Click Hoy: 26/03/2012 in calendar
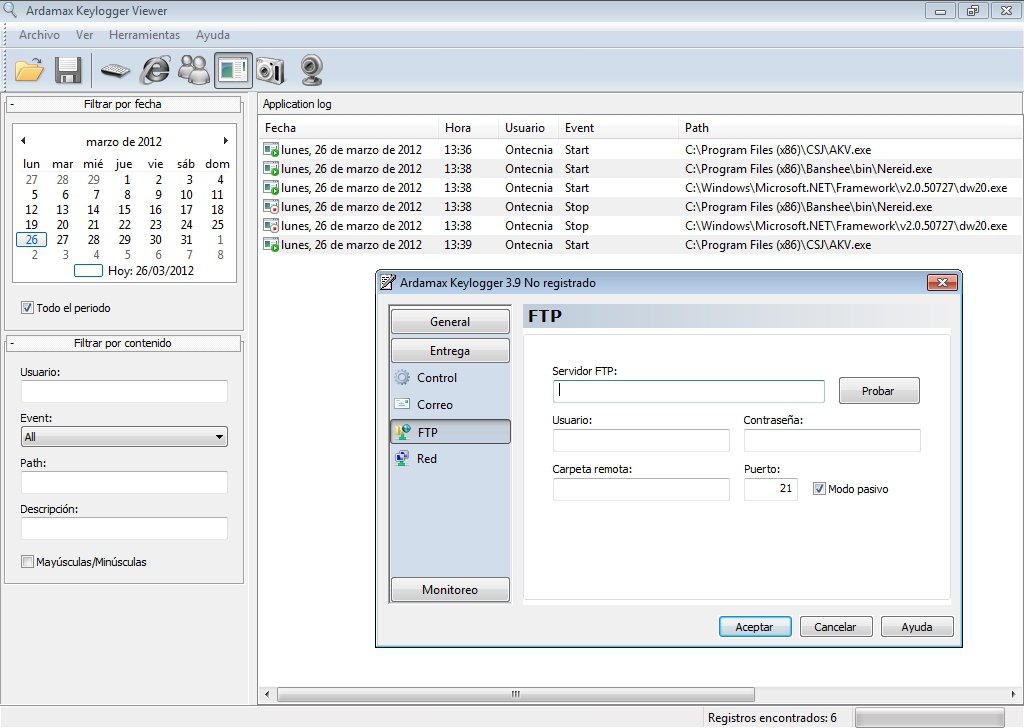Viewport: 1024px width, 728px height. tap(151, 270)
